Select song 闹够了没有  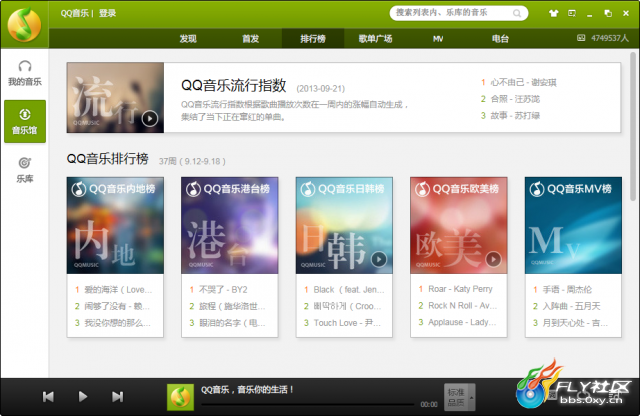[x=117, y=306]
